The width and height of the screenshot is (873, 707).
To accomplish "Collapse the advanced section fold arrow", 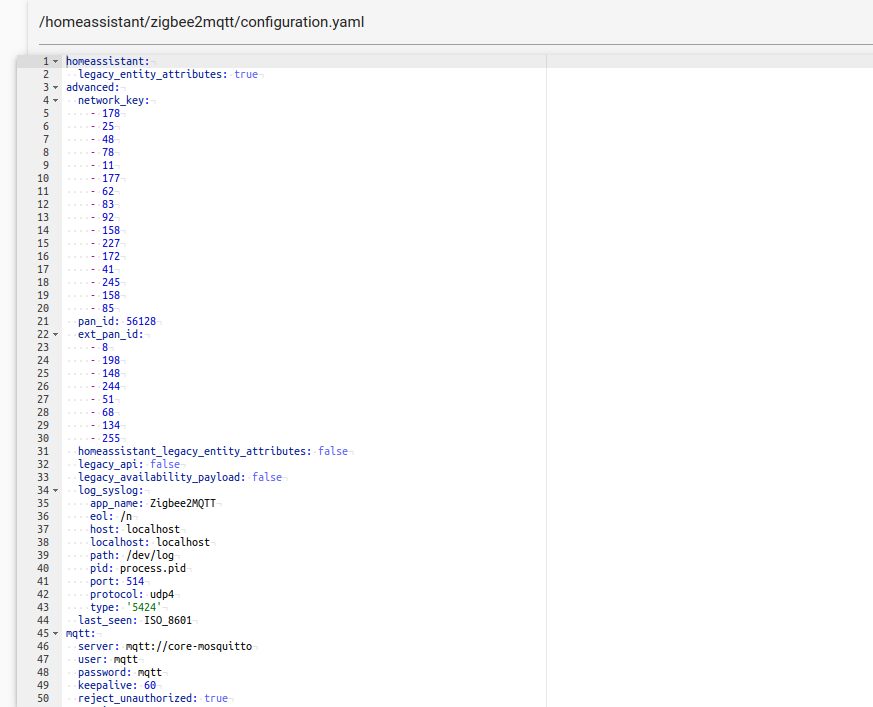I will (55, 87).
